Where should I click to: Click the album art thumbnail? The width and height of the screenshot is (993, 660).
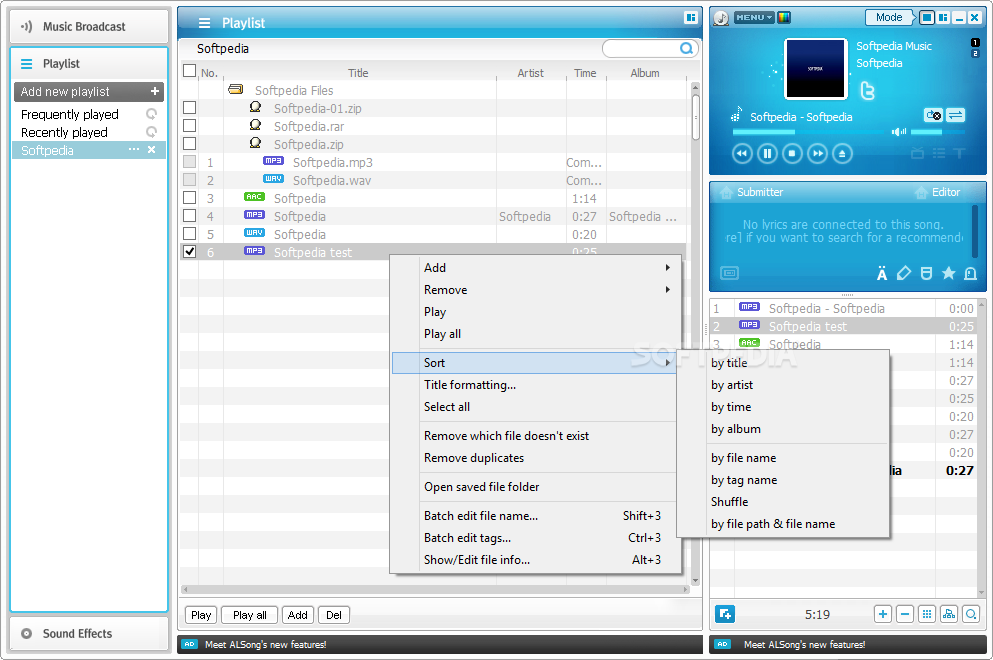[816, 68]
